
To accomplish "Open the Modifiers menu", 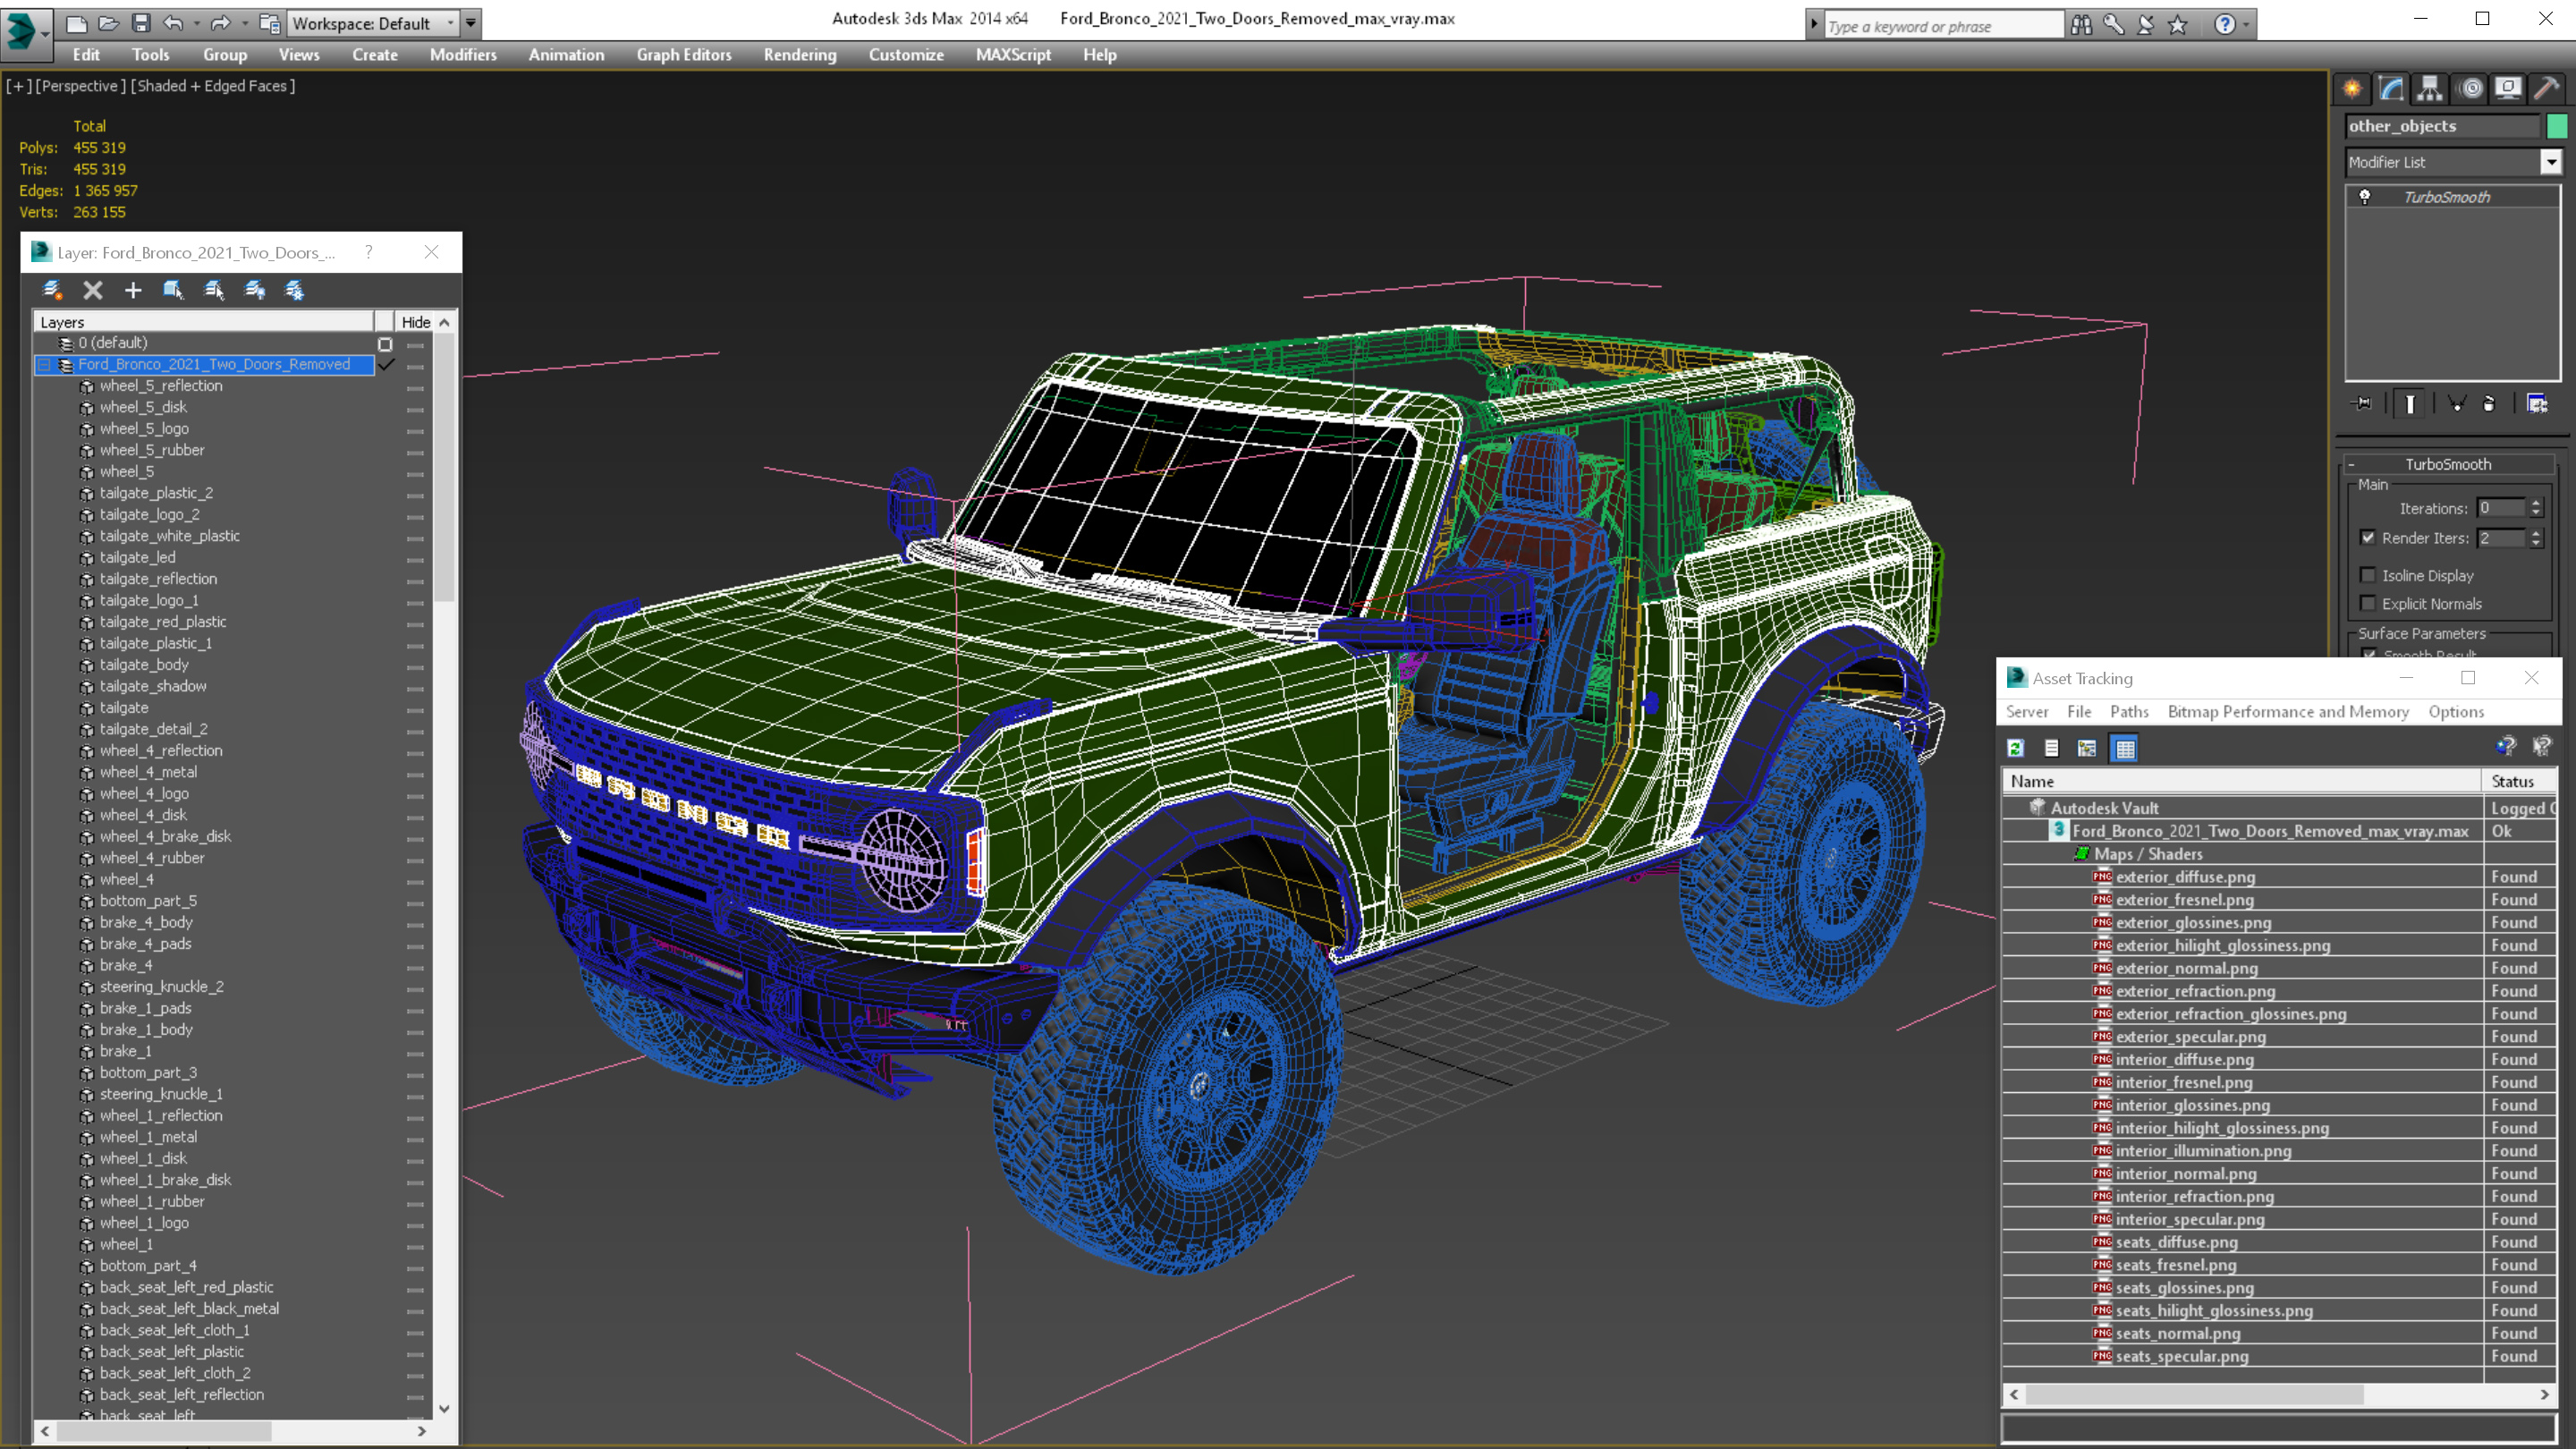I will (463, 55).
